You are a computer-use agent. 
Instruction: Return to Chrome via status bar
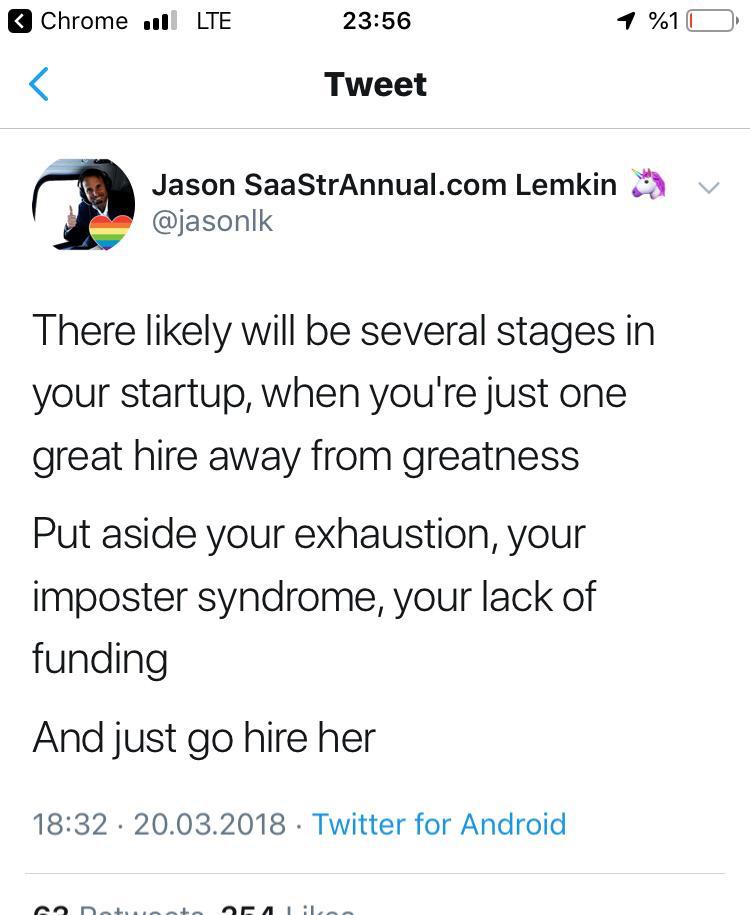(68, 20)
